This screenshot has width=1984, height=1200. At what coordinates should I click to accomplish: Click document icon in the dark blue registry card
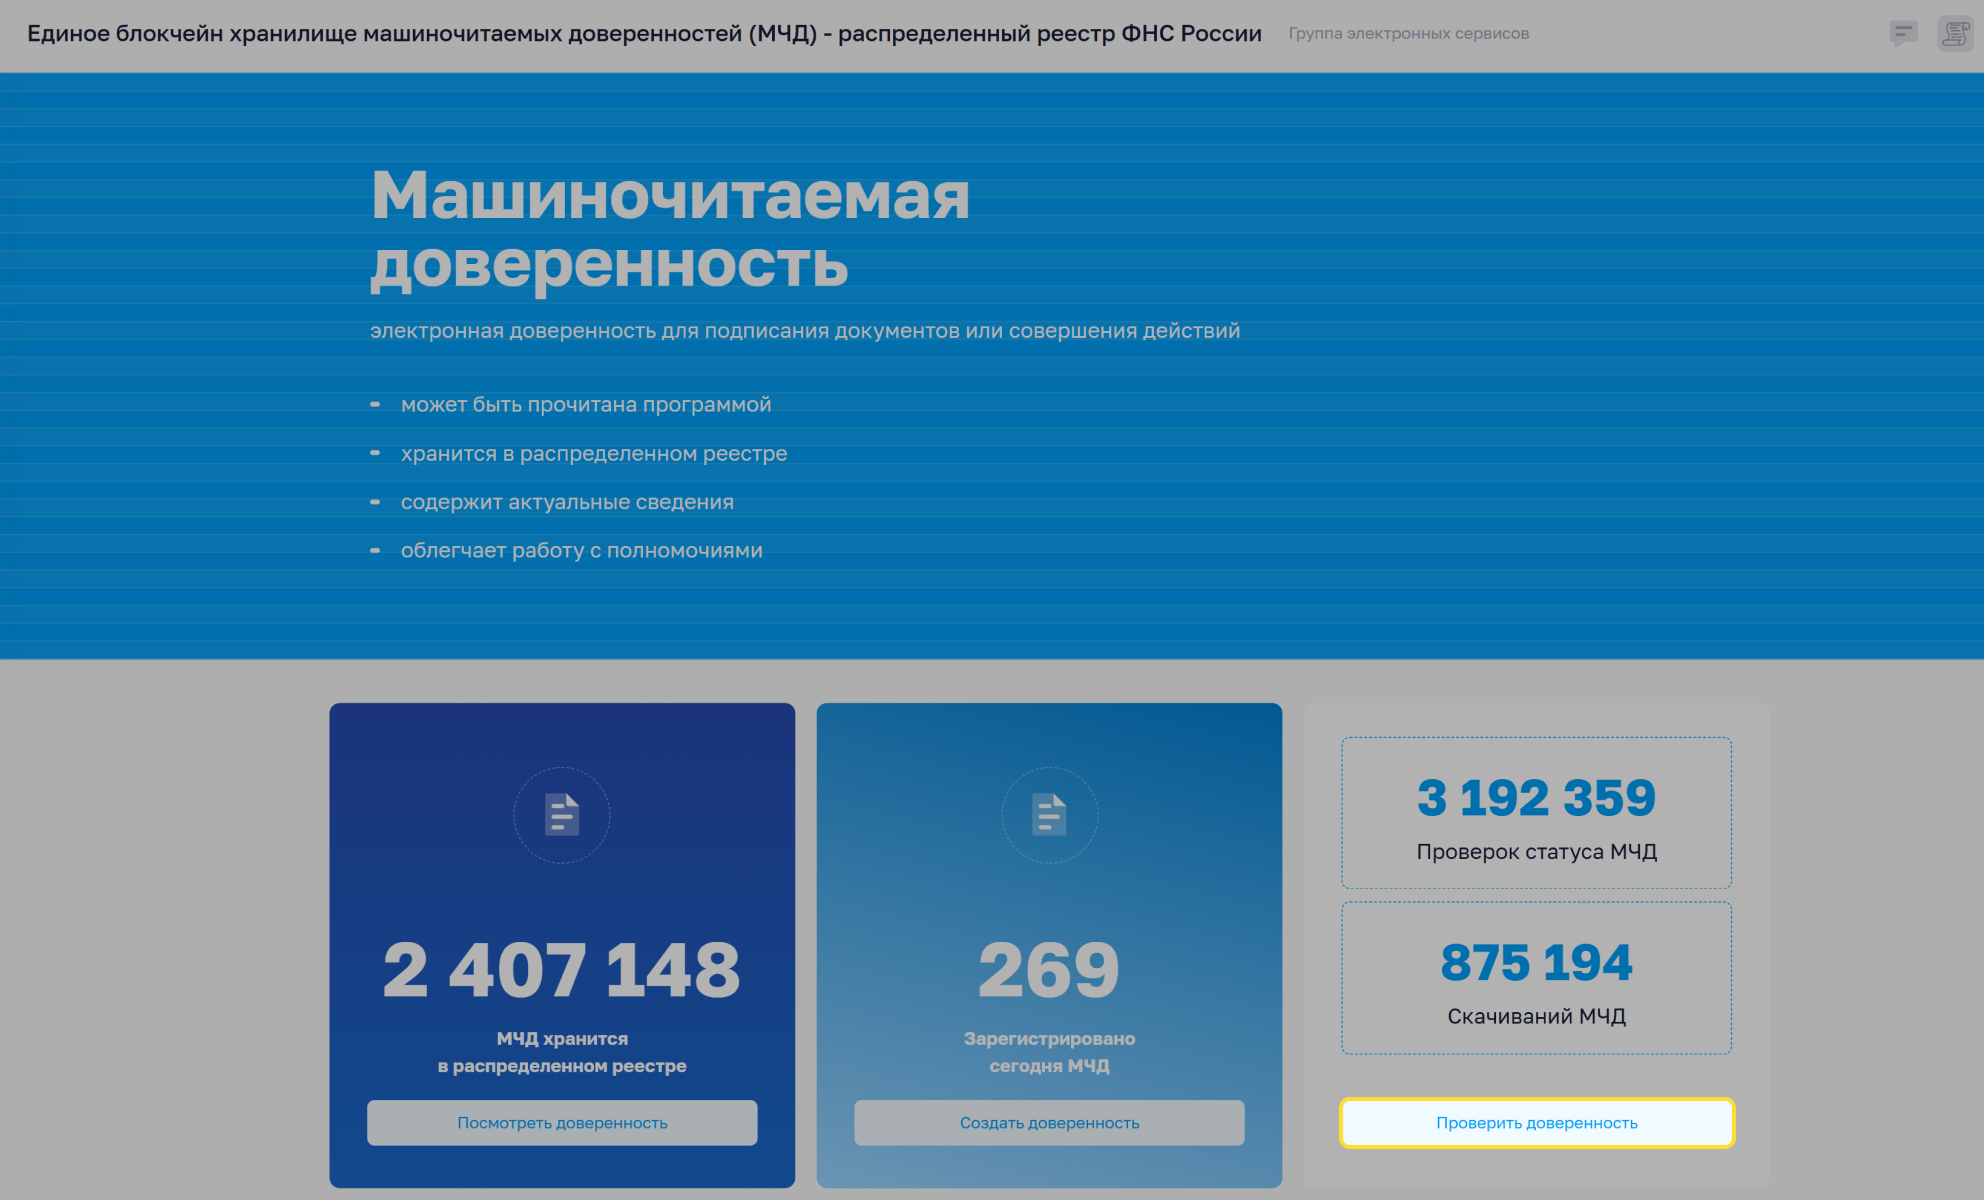562,815
